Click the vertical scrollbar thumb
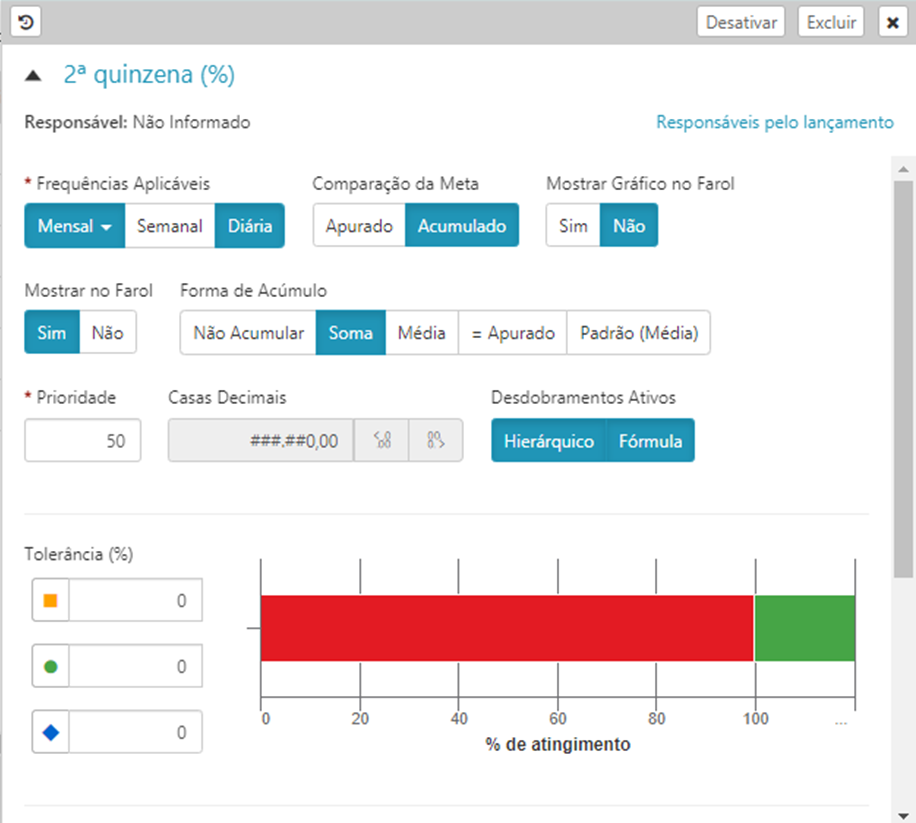916x823 pixels. click(904, 380)
